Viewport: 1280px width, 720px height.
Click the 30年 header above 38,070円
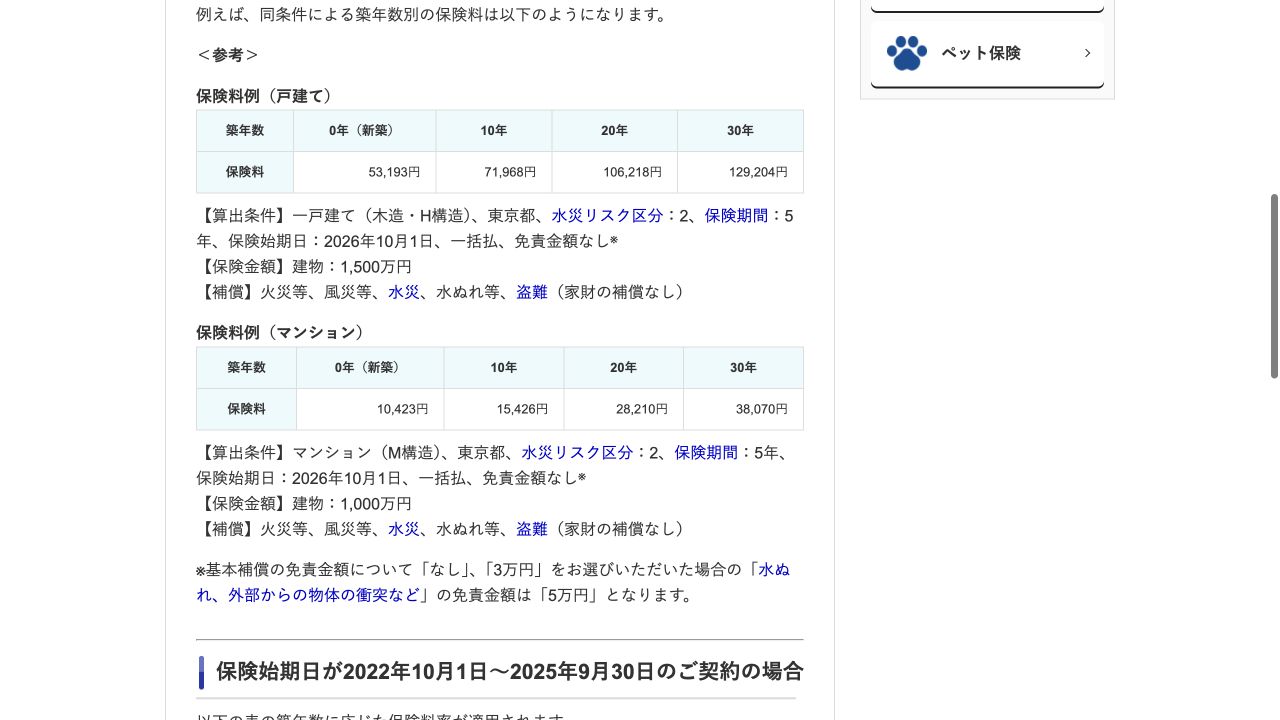(x=744, y=368)
